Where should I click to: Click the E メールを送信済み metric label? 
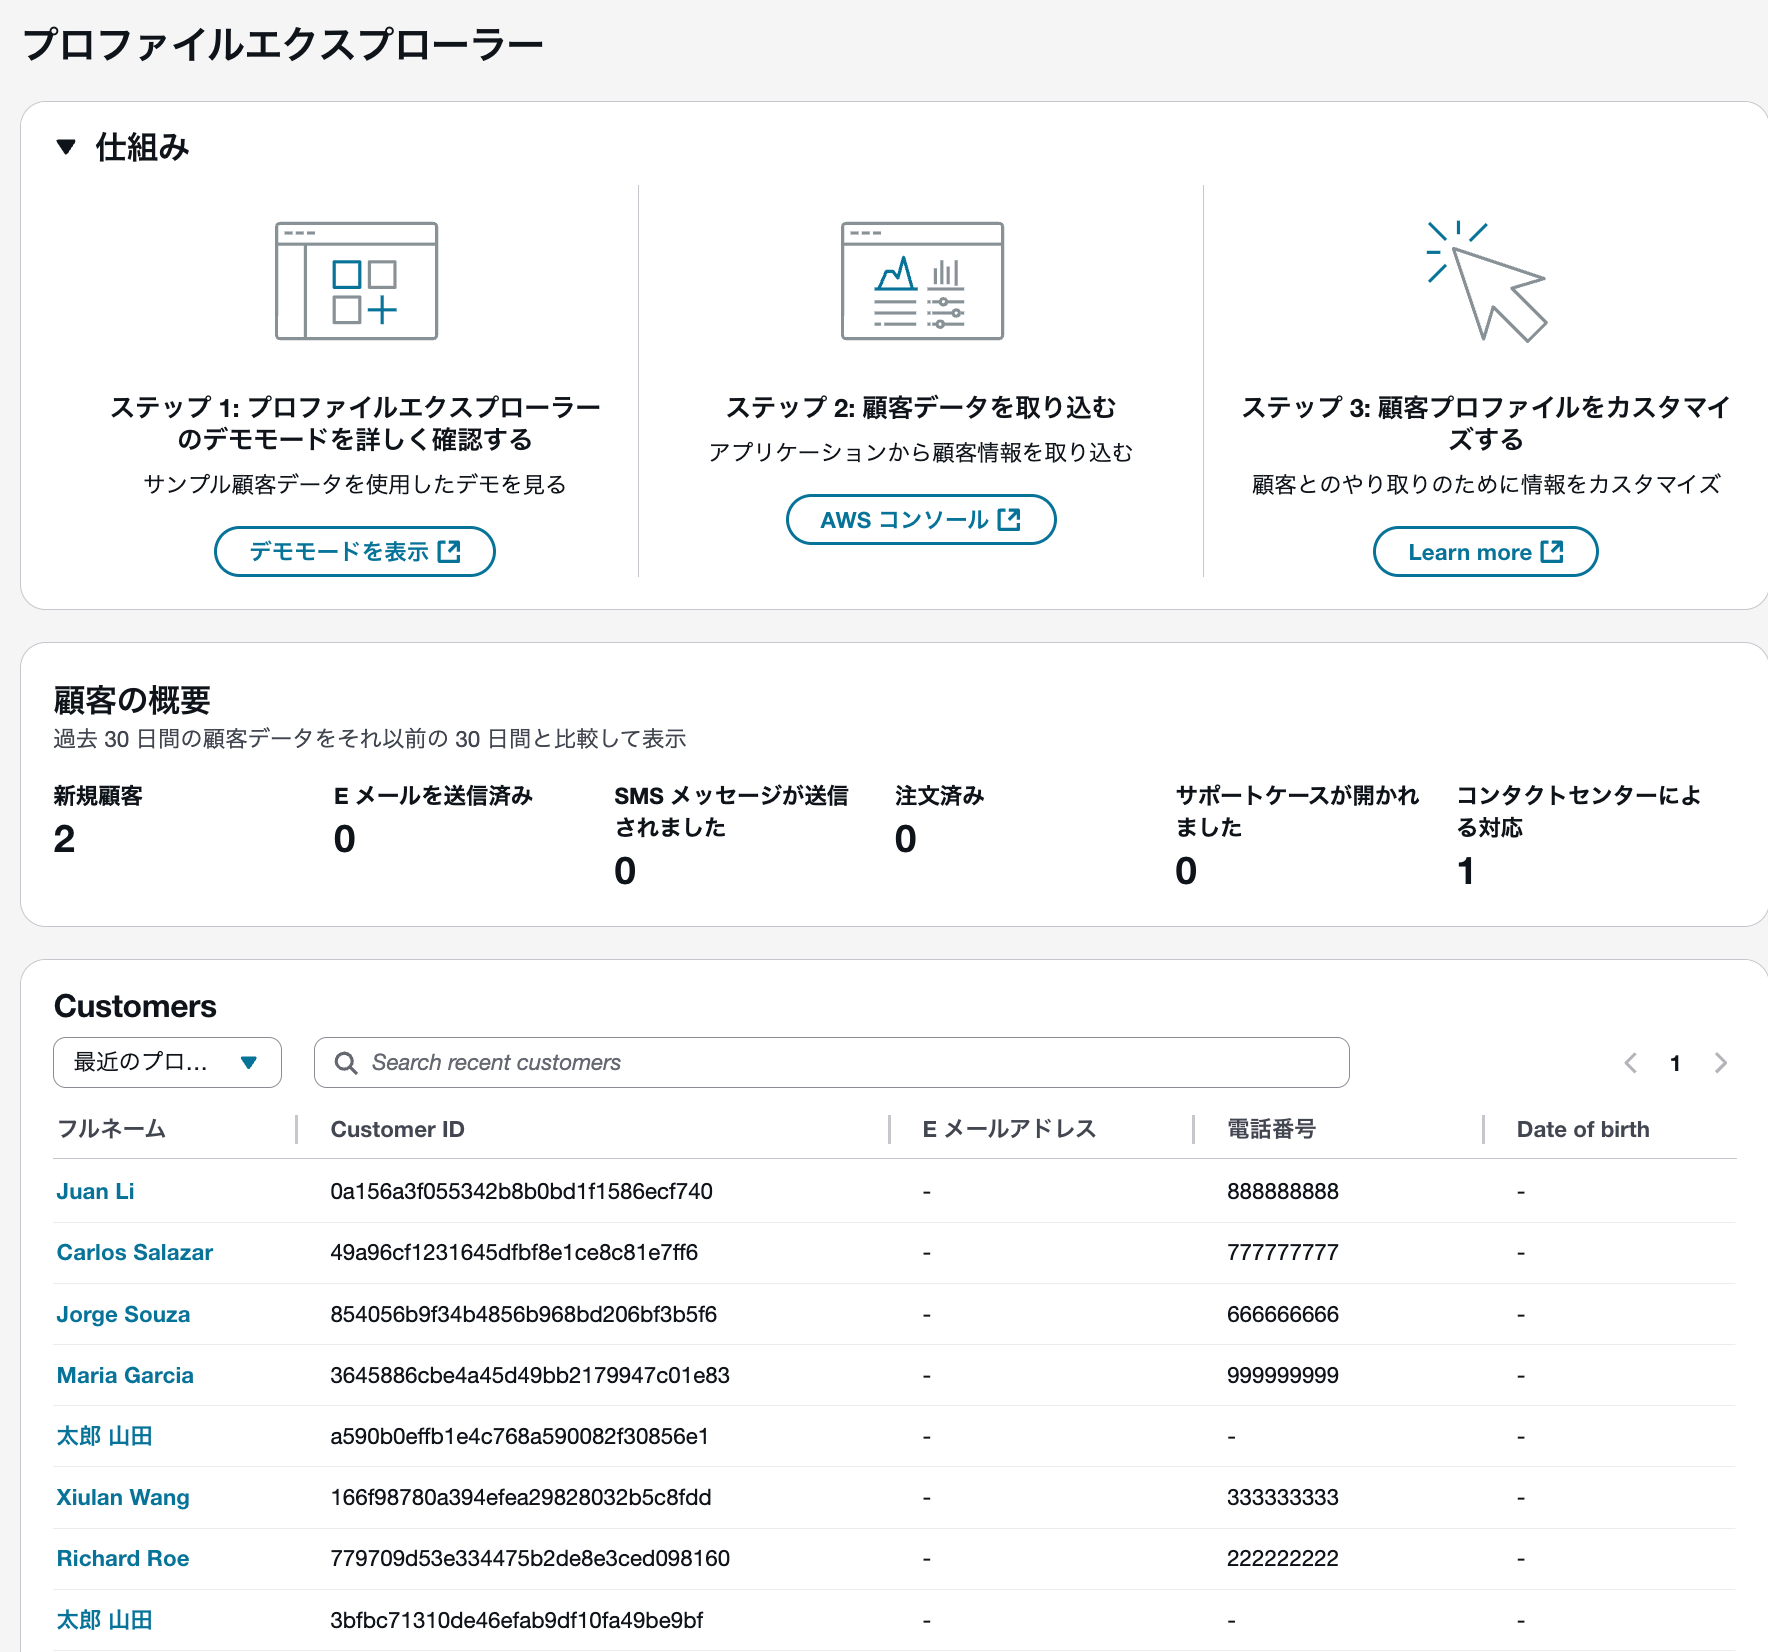tap(433, 795)
